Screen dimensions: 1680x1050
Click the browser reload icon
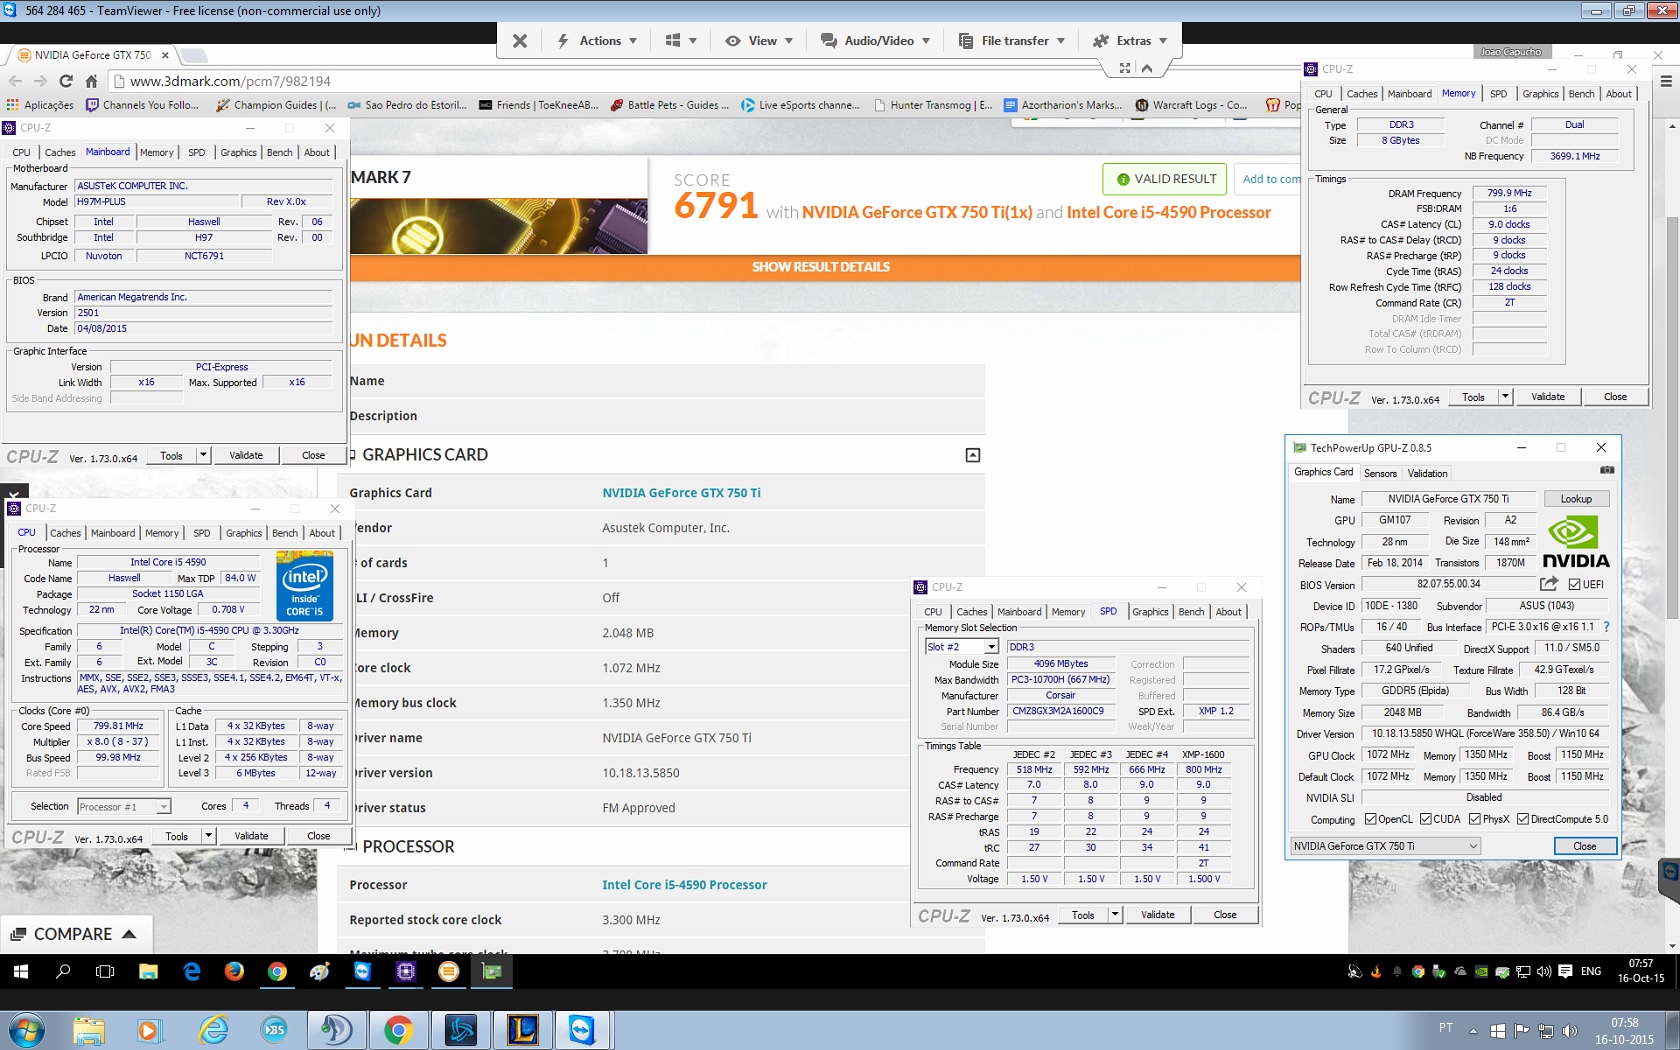(x=66, y=81)
